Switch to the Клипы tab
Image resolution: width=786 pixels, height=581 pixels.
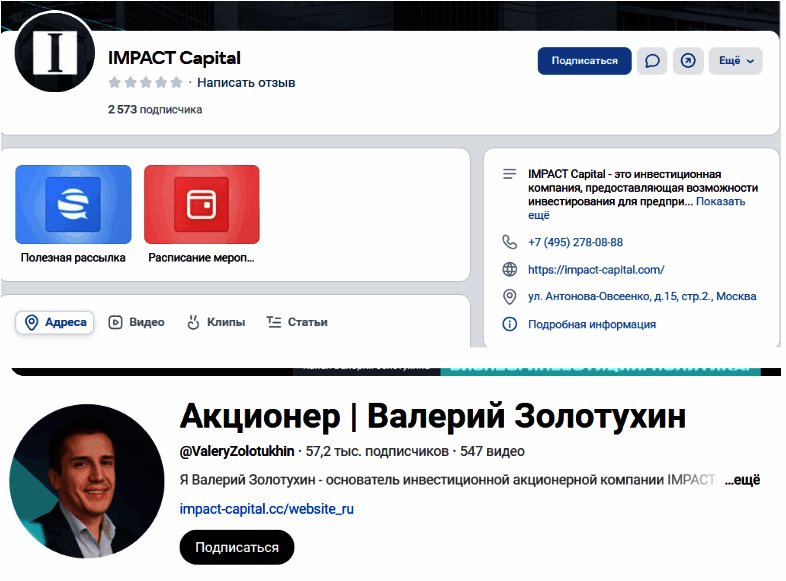(216, 322)
